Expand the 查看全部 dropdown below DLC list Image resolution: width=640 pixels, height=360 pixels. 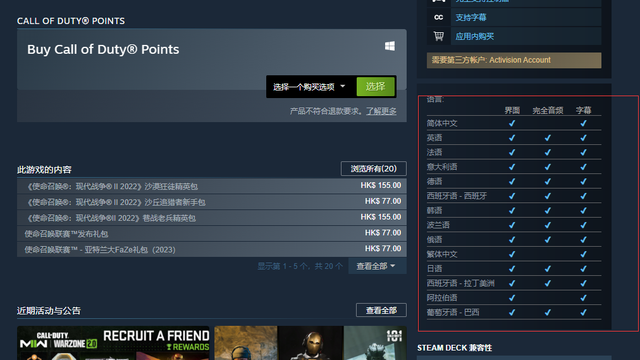[x=377, y=266]
